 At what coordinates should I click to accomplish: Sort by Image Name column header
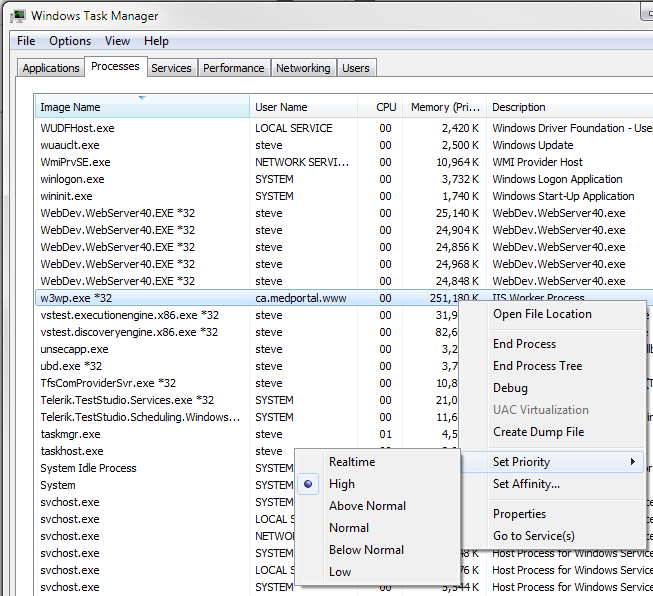pyautogui.click(x=142, y=107)
